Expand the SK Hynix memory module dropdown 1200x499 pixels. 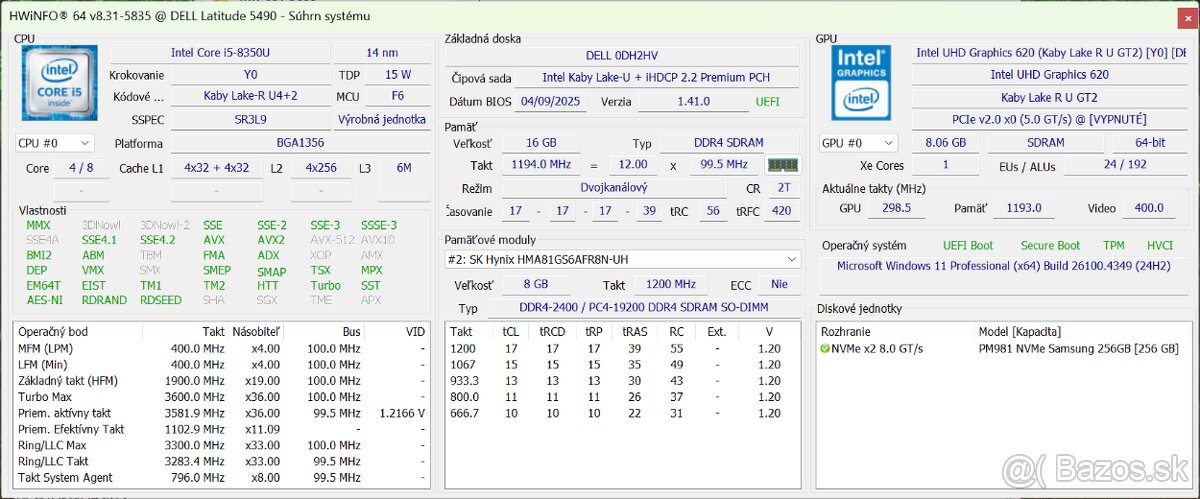pyautogui.click(x=792, y=259)
